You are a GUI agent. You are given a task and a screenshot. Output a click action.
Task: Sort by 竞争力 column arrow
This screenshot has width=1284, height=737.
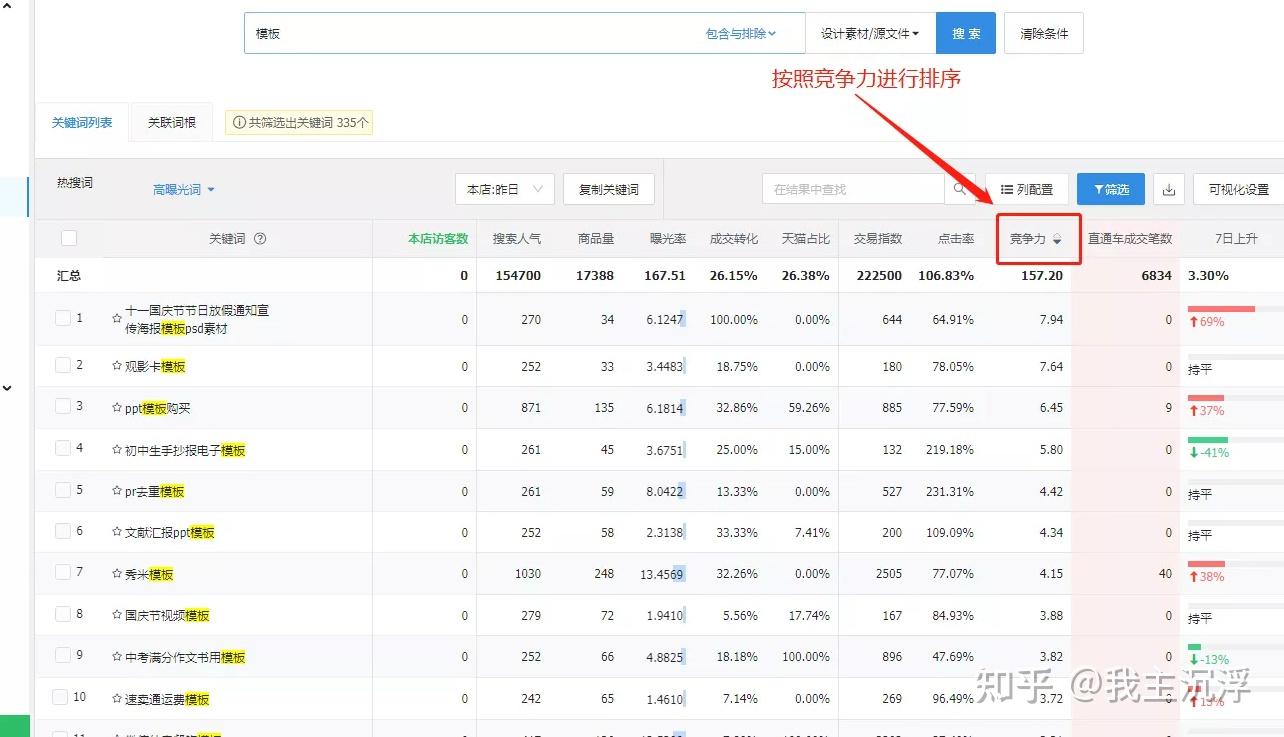1057,240
